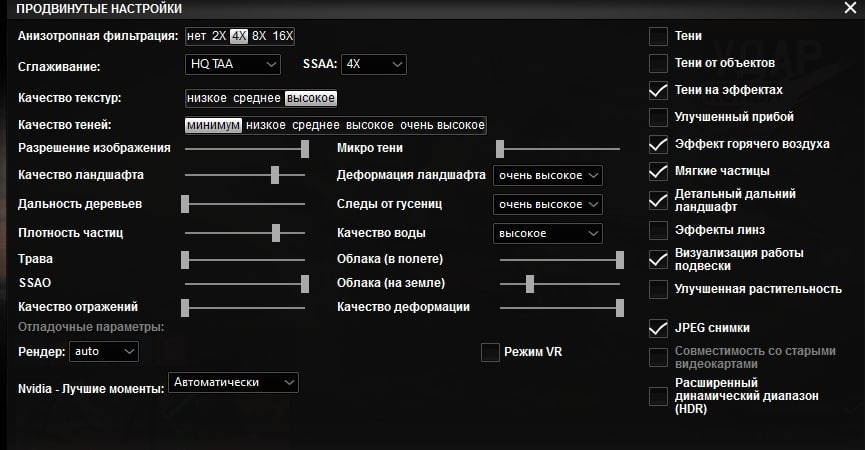Screen dimensions: 865x450
Task: Uncheck the Эффект горячего воздуха checkbox
Action: pyautogui.click(x=658, y=144)
